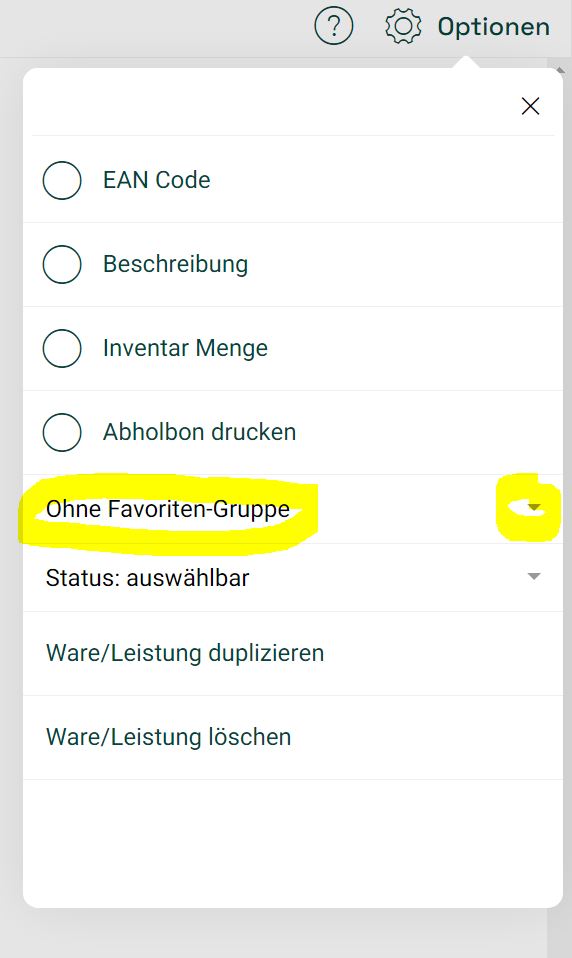Screen dimensions: 572x958
Task: Click the Beschreibung label text
Action: coord(175,264)
